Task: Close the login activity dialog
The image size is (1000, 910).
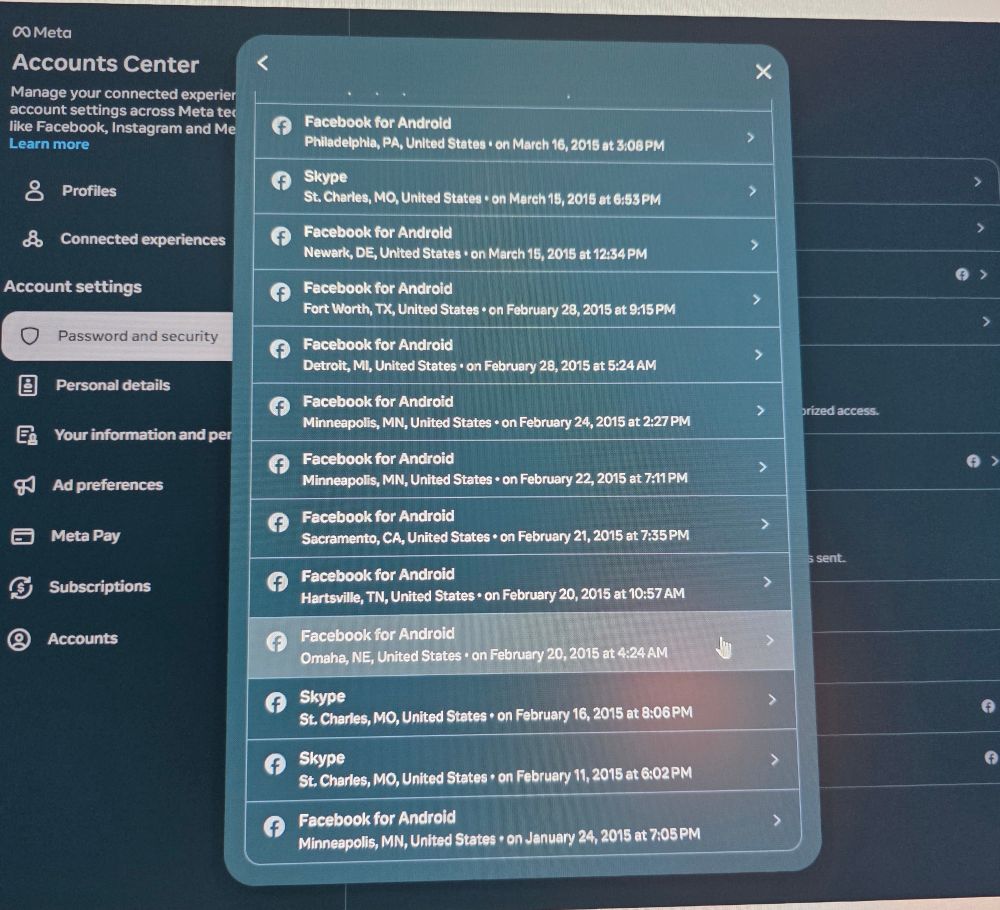Action: coord(763,71)
